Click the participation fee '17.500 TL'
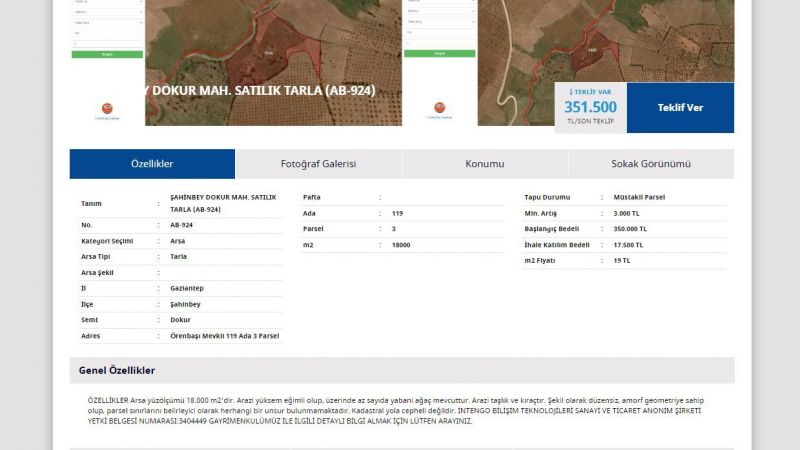 coord(628,245)
